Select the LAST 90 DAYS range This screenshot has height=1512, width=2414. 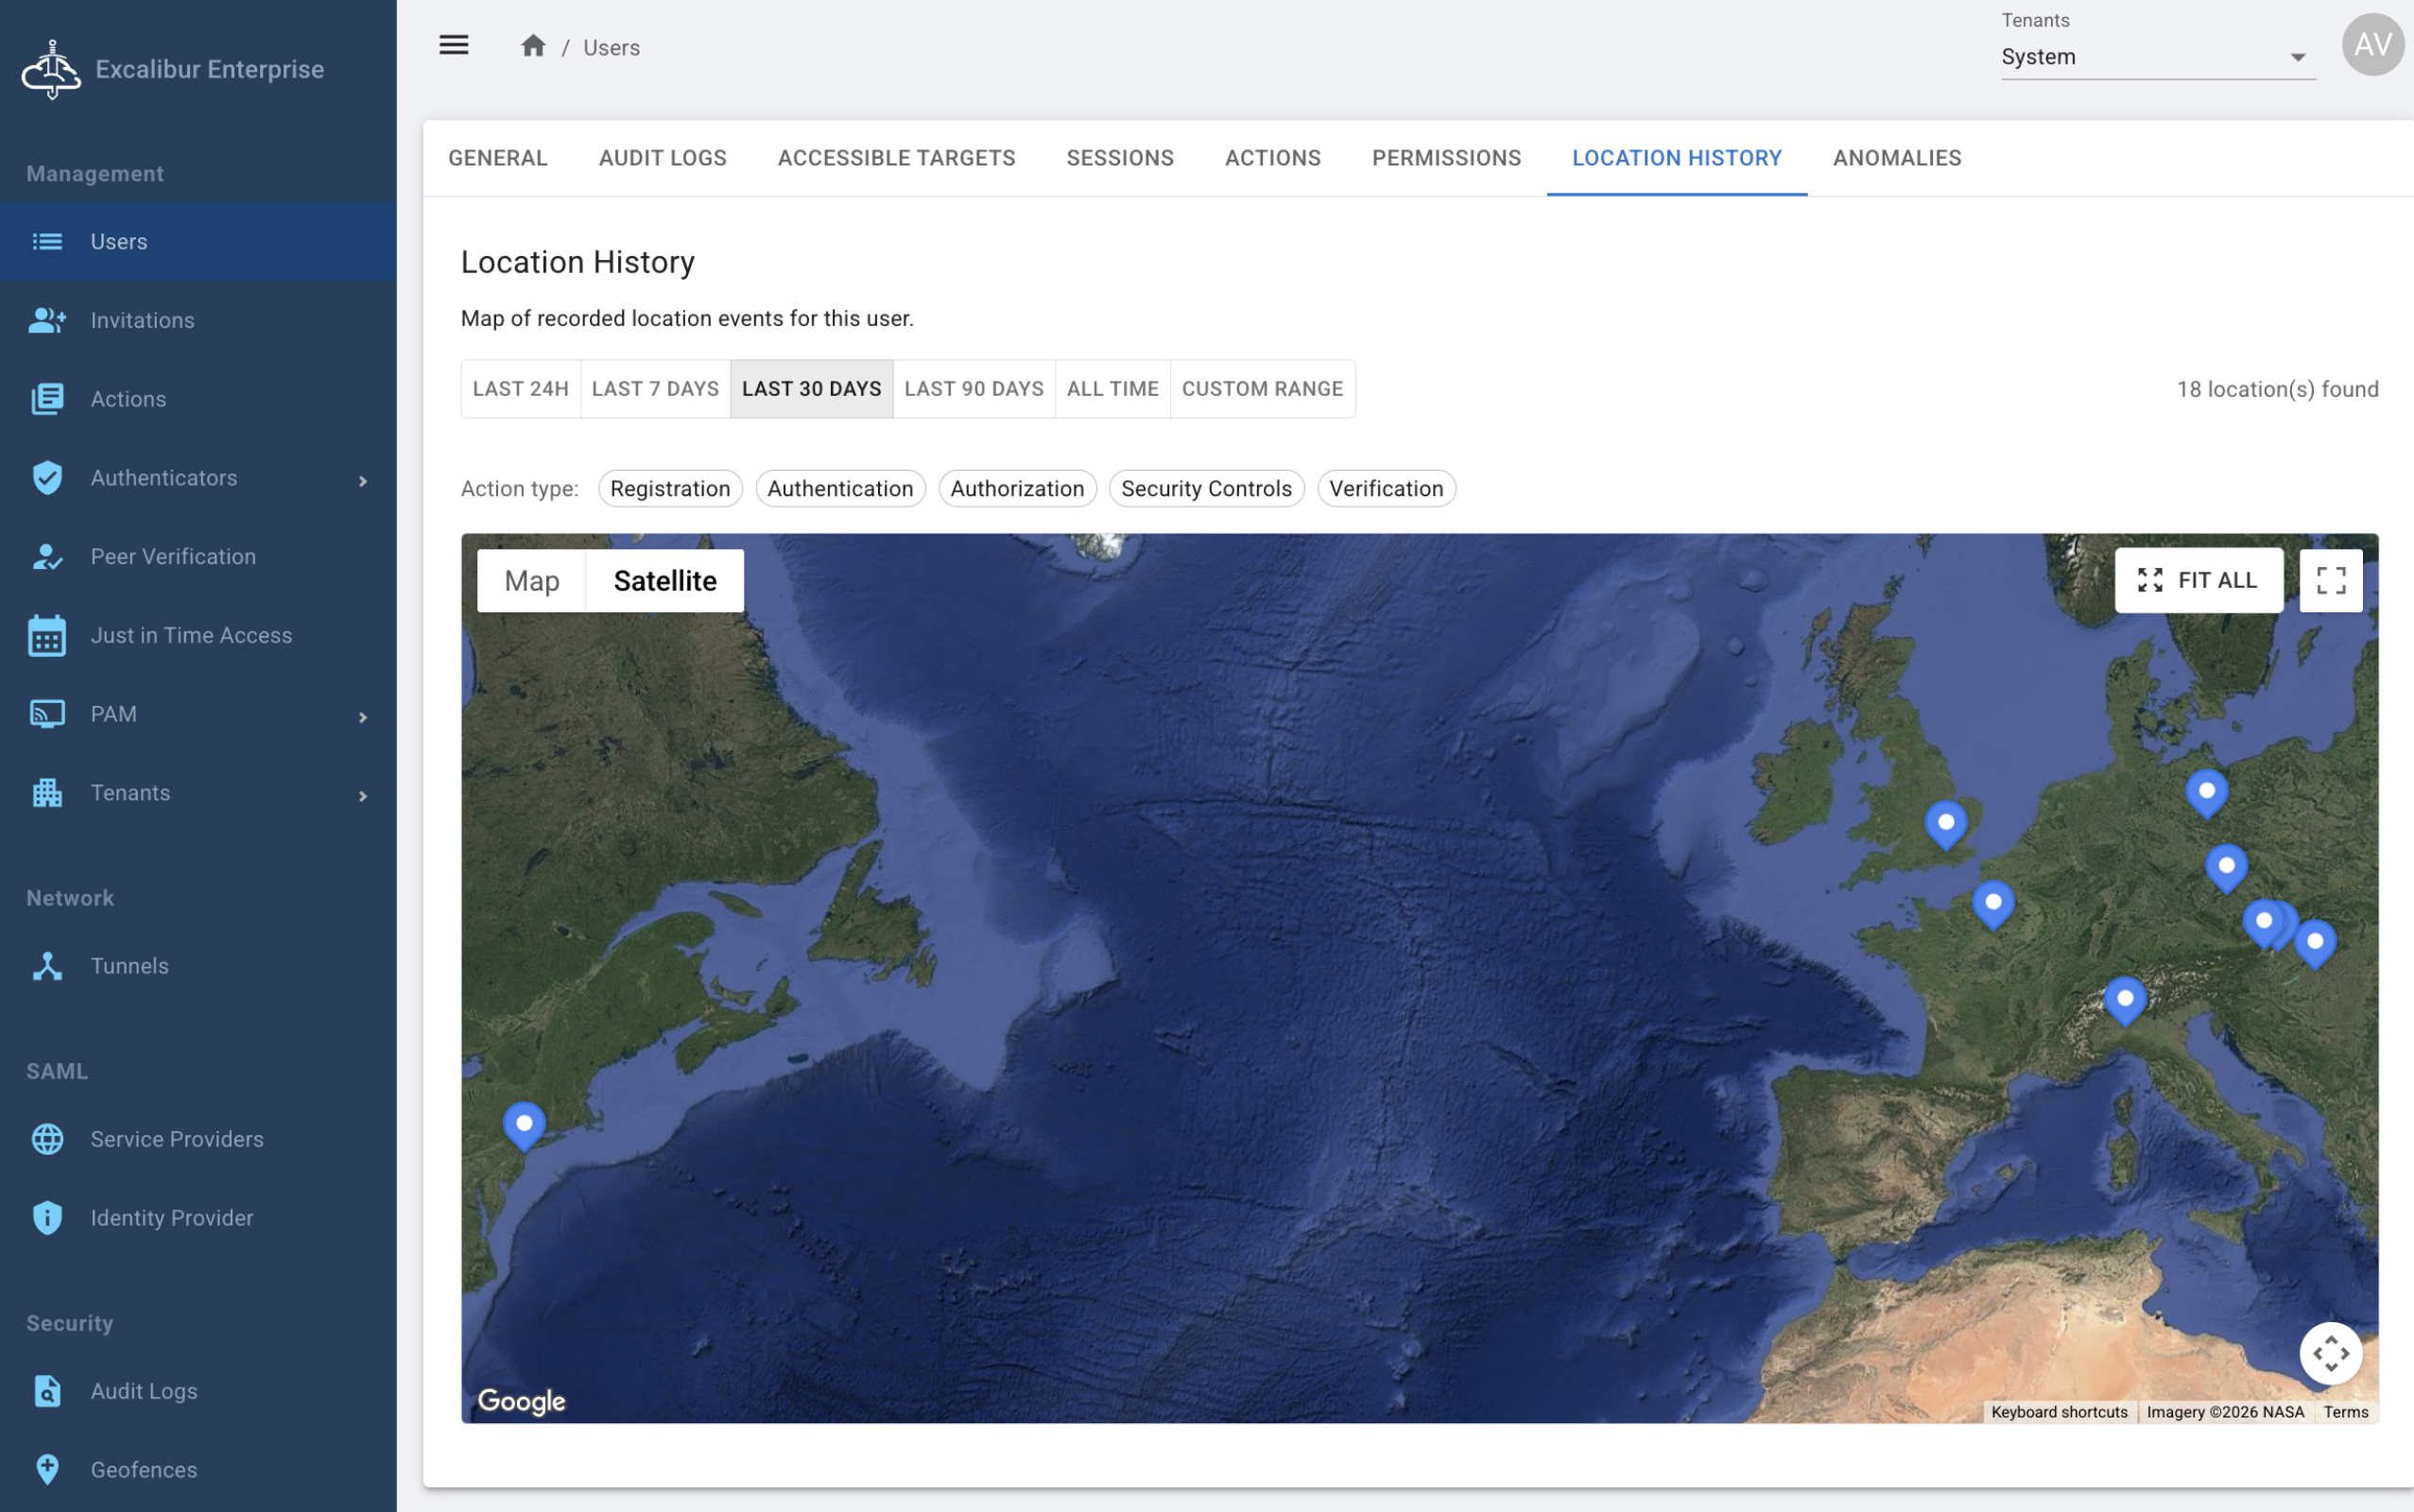coord(973,389)
